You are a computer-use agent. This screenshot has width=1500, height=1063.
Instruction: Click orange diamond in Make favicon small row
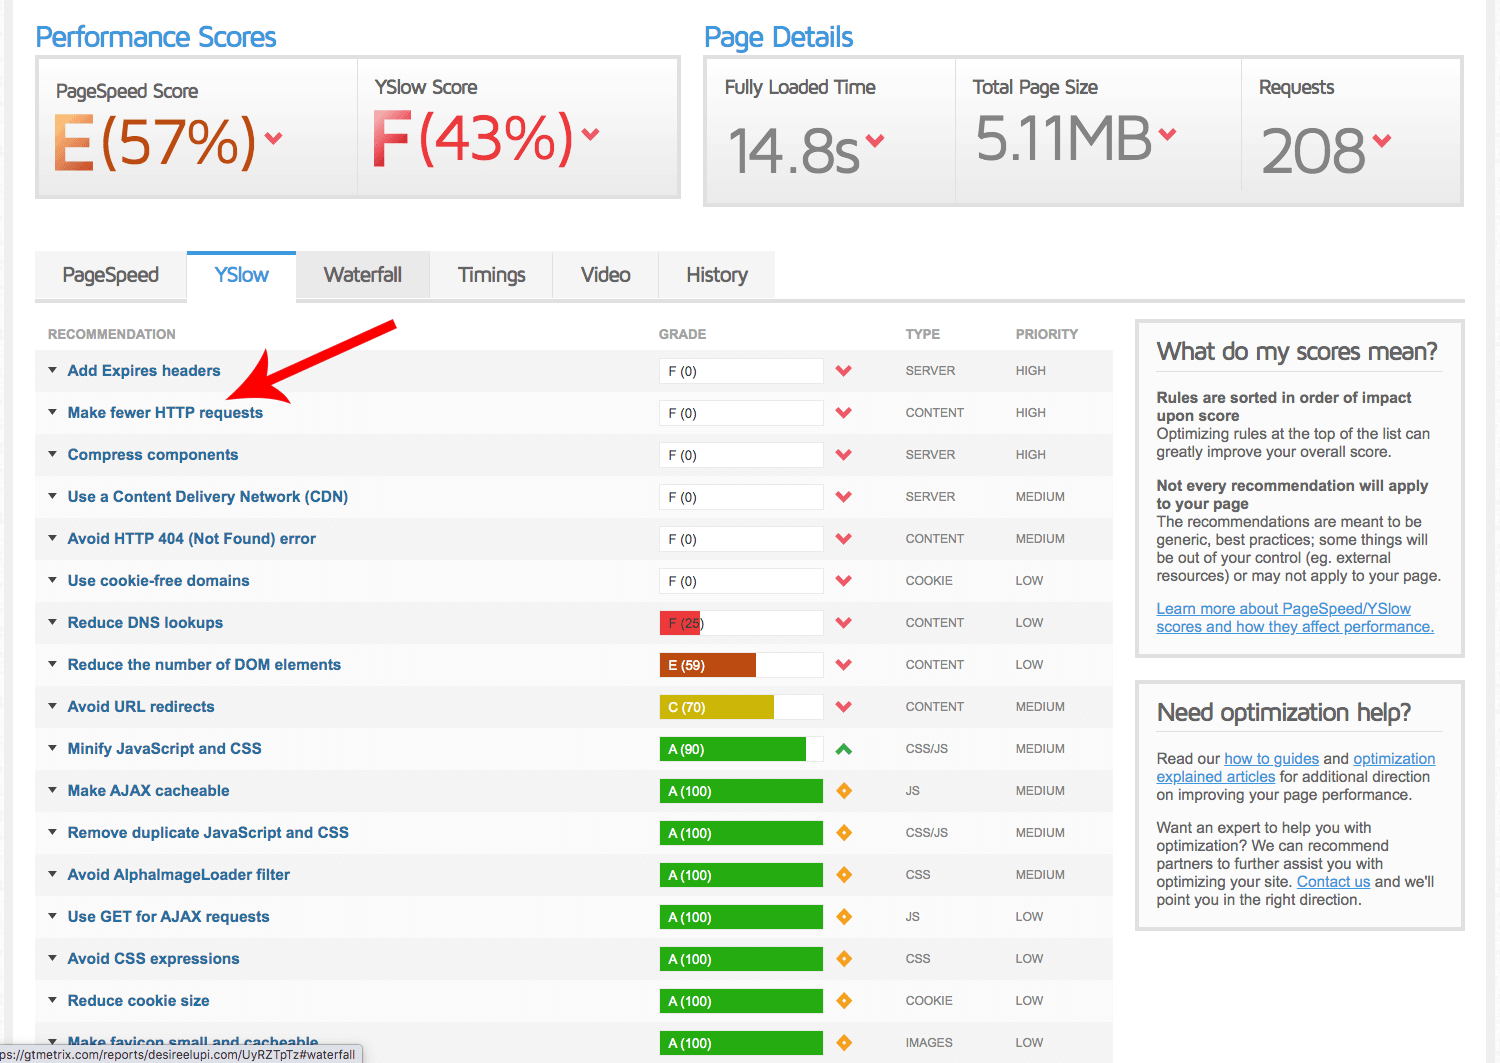click(x=844, y=1043)
